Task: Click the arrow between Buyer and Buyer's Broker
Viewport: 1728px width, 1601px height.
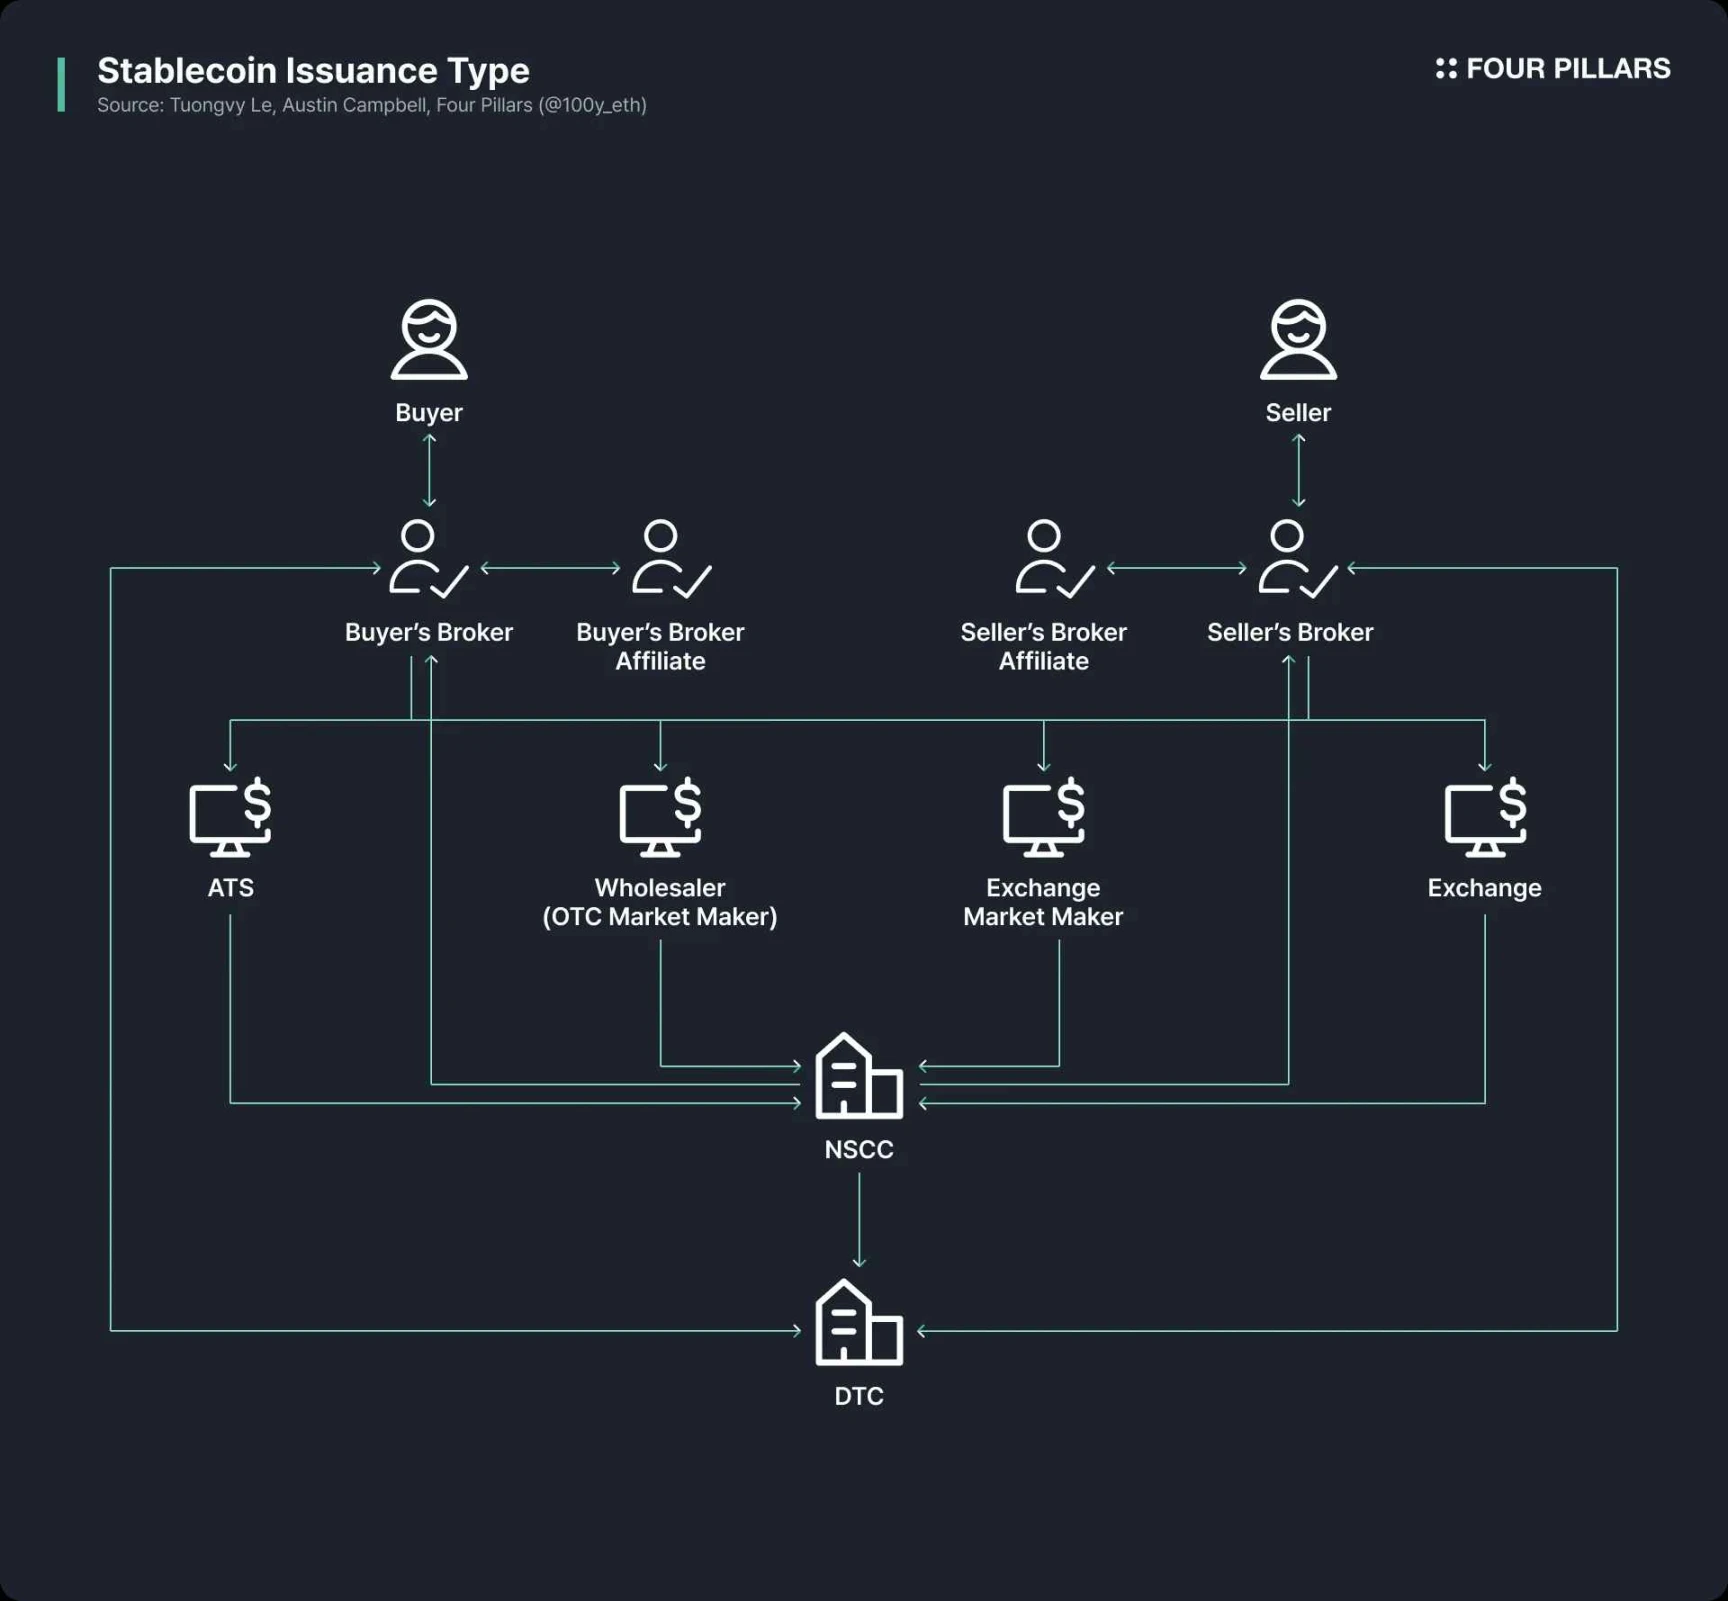Action: pos(429,470)
